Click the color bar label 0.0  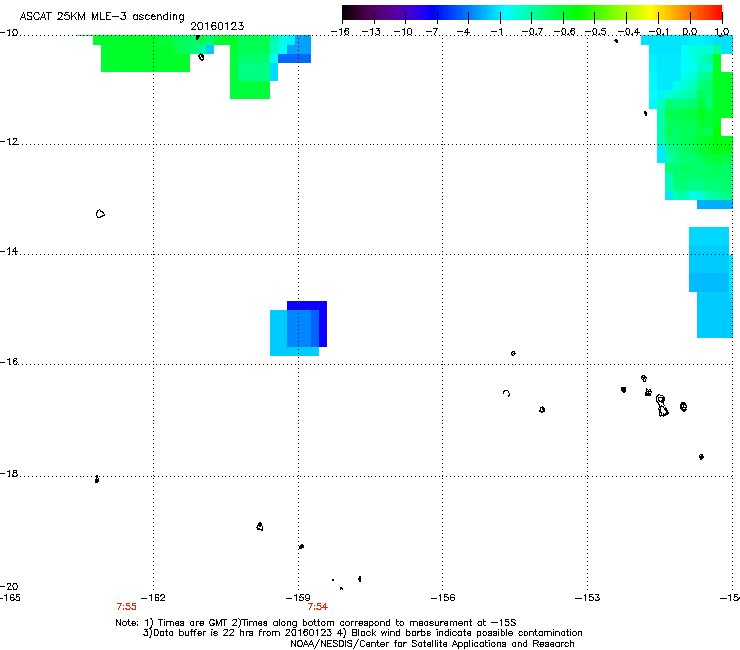[690, 32]
